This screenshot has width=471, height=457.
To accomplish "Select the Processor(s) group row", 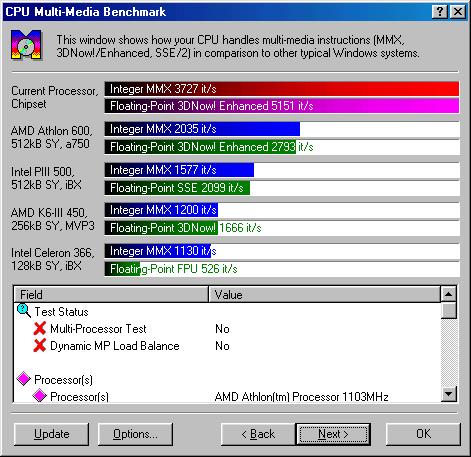I will (227, 379).
